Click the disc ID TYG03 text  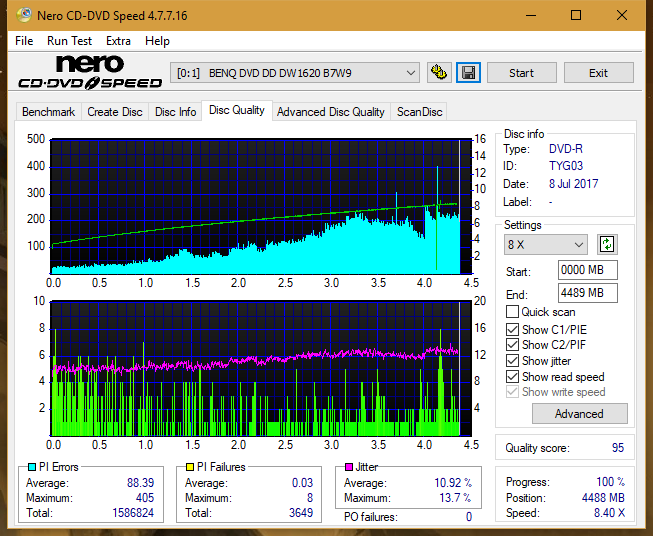(566, 166)
